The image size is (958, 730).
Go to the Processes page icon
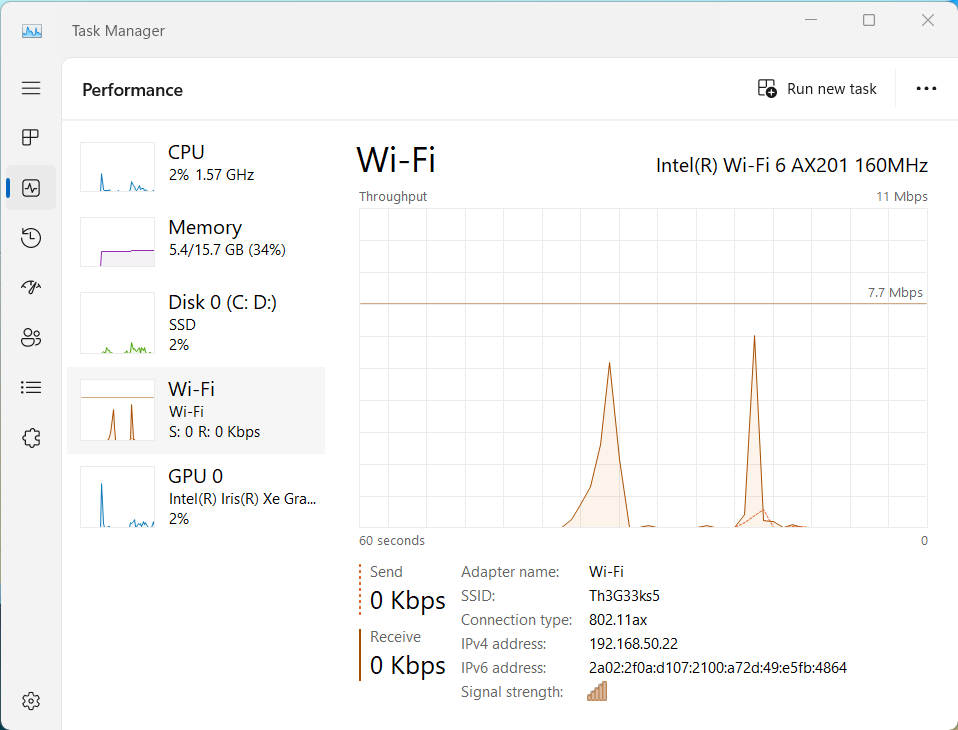(x=31, y=137)
